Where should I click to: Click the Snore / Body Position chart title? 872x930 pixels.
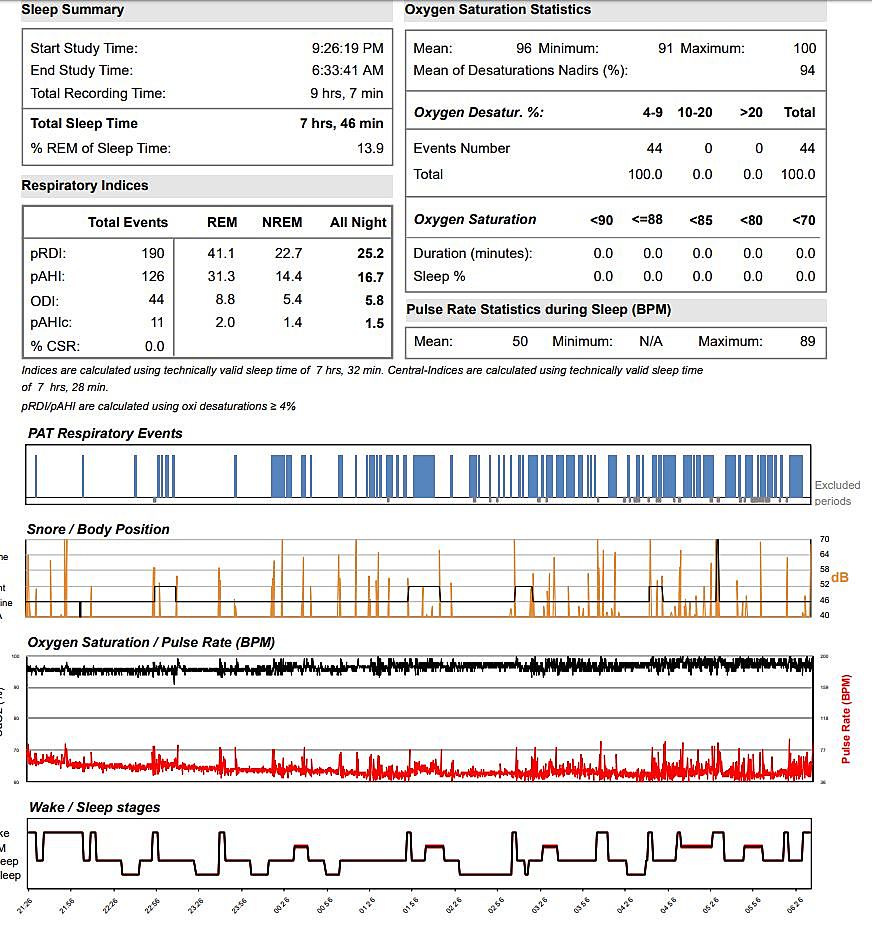tap(98, 530)
